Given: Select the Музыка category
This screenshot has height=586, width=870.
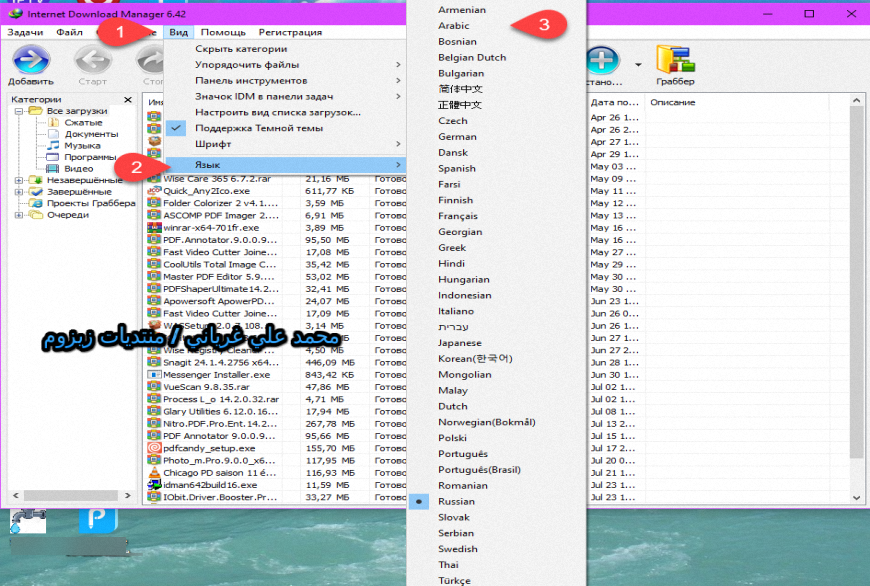Looking at the screenshot, I should point(82,145).
